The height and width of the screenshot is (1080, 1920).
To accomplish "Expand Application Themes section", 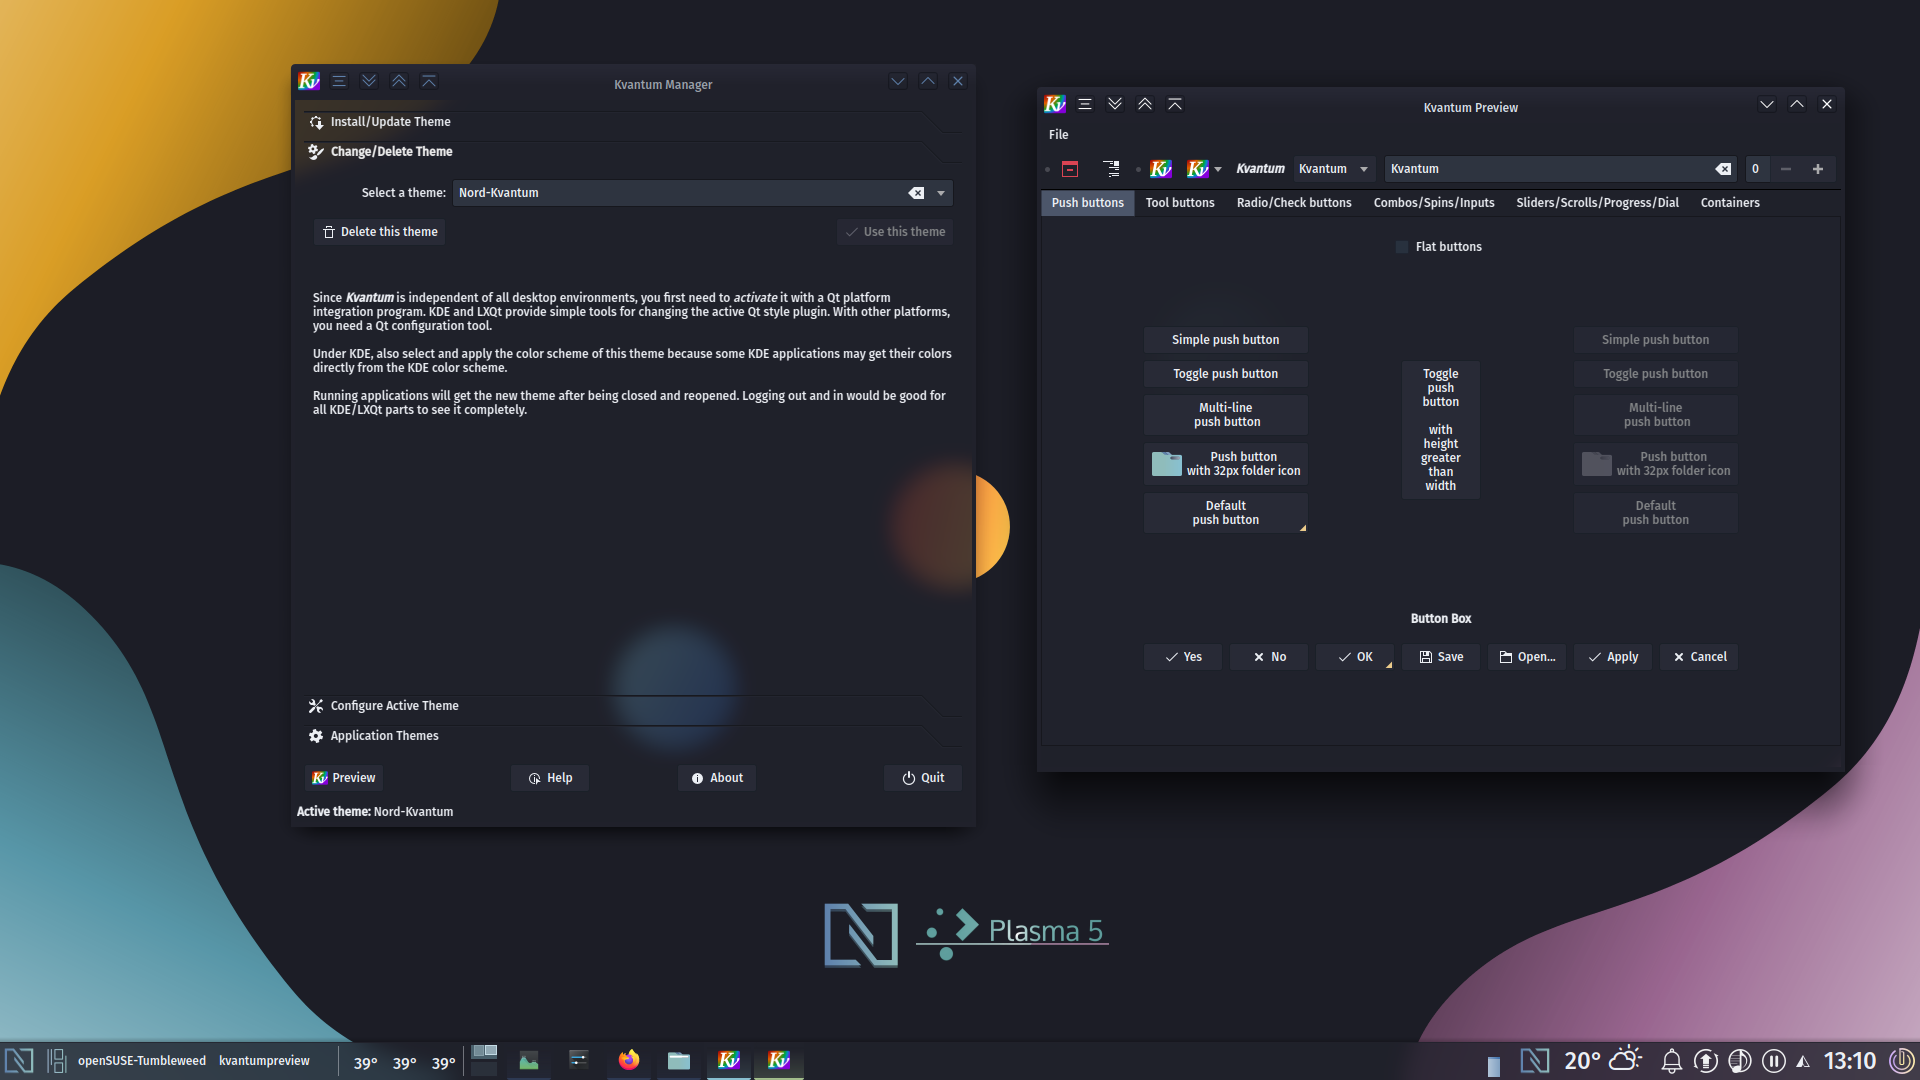I will point(633,736).
